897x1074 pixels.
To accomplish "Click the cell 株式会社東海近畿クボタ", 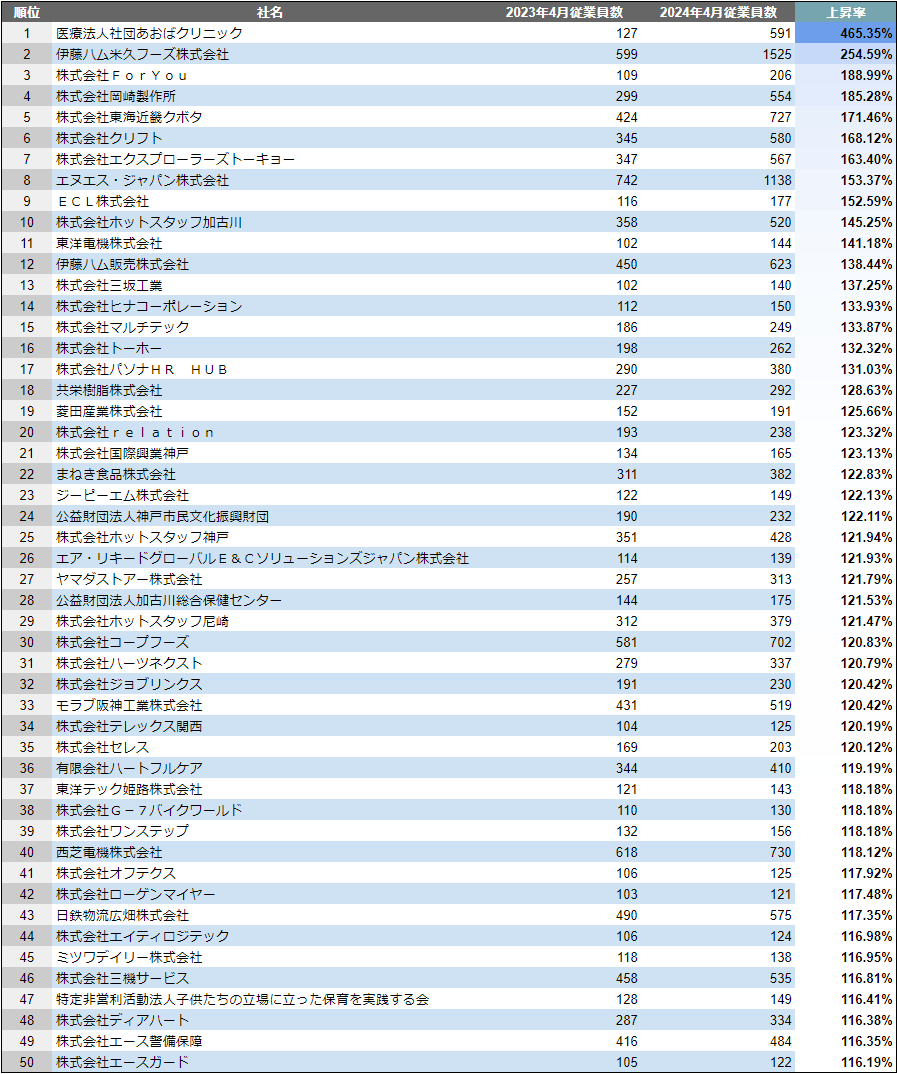I will pyautogui.click(x=129, y=117).
